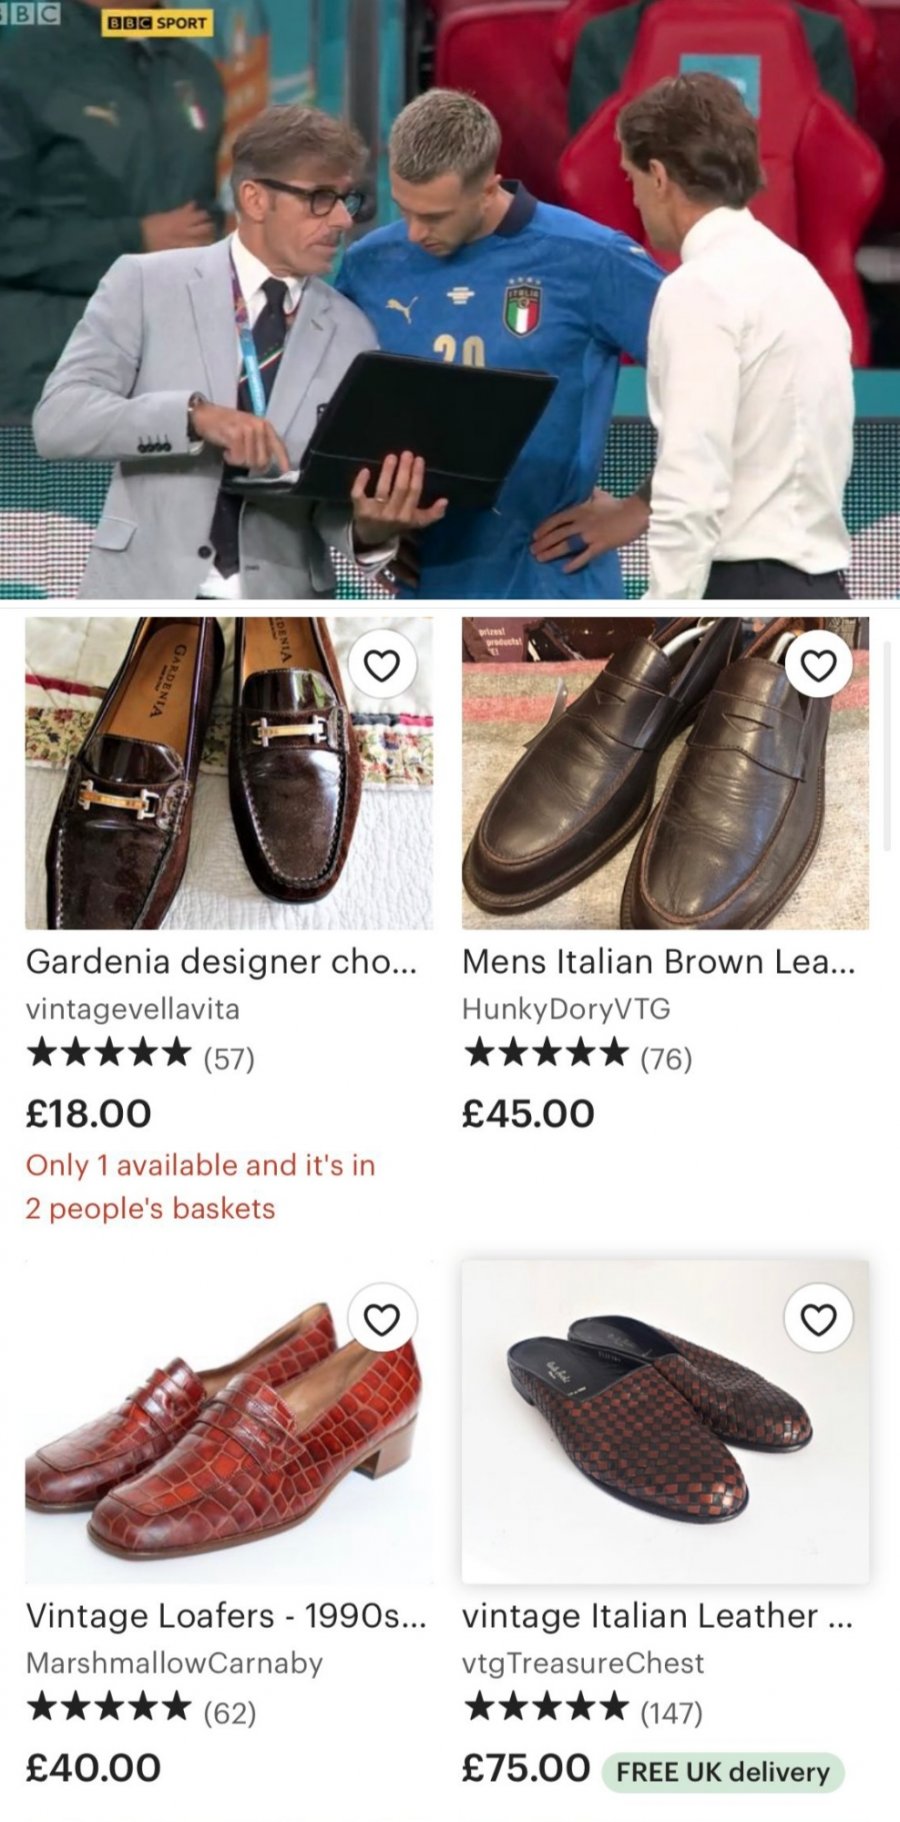Visit the HunkyDoryVTG shop
The image size is (900, 1822).
[x=565, y=1009]
